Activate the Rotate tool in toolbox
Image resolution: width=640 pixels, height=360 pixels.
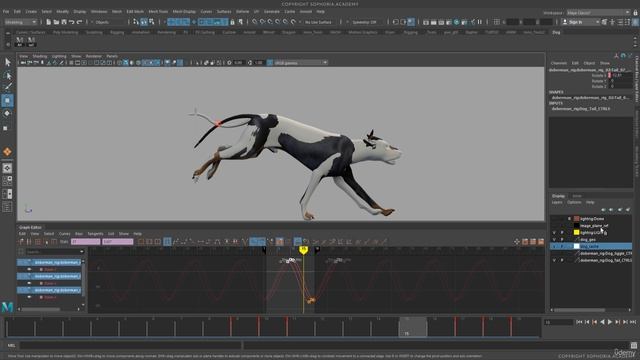click(7, 113)
